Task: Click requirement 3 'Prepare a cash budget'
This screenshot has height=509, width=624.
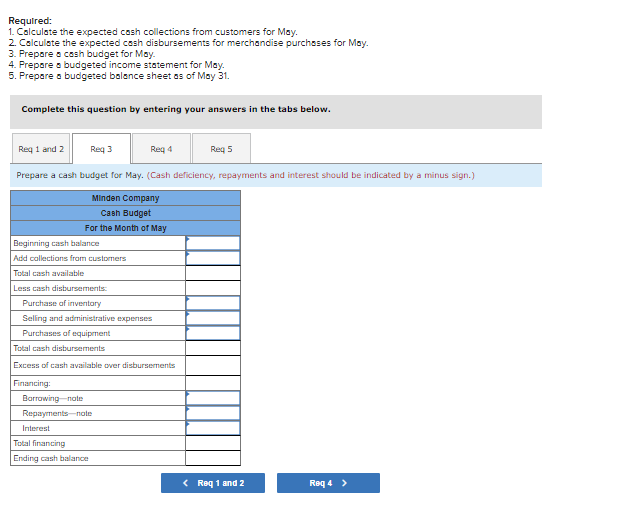Action: coord(82,54)
